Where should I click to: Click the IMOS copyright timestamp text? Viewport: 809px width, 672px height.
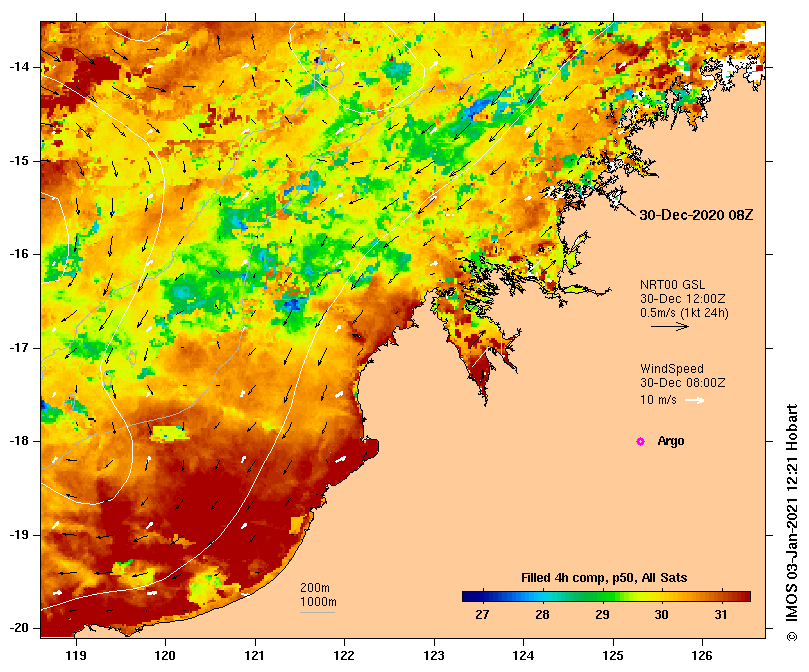tap(792, 522)
